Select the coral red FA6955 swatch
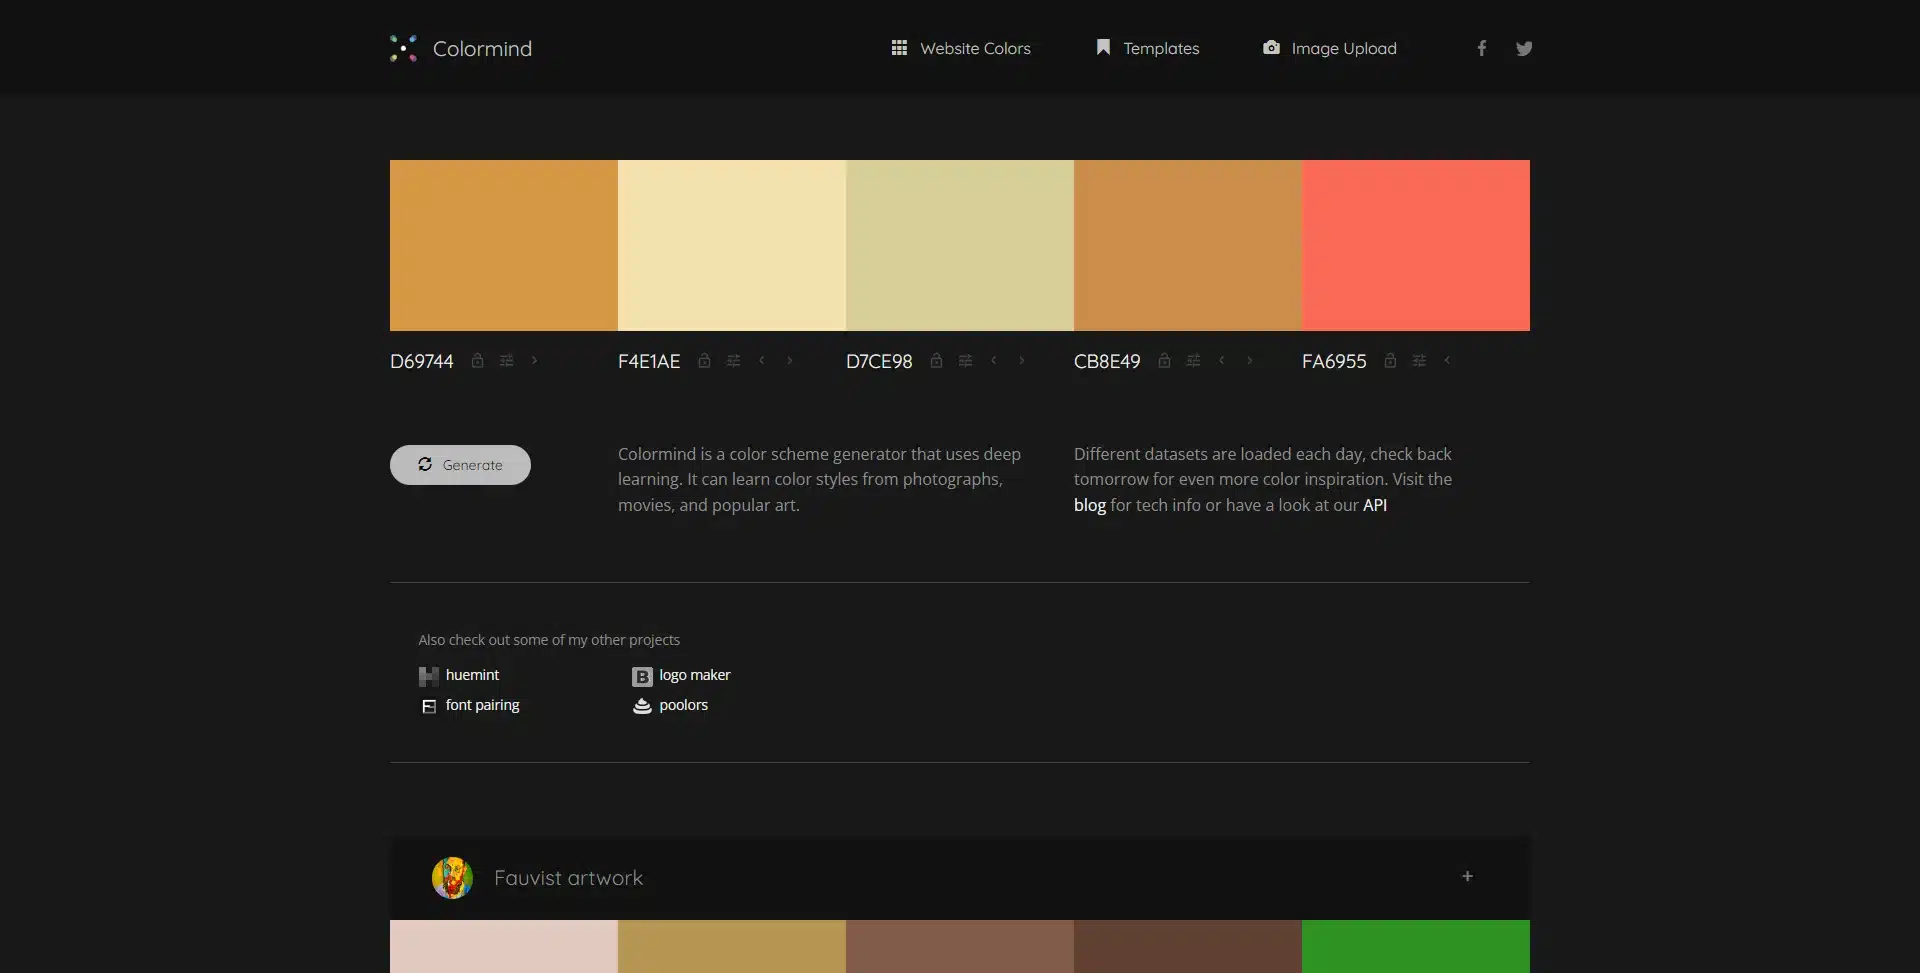Image resolution: width=1920 pixels, height=973 pixels. [x=1415, y=245]
